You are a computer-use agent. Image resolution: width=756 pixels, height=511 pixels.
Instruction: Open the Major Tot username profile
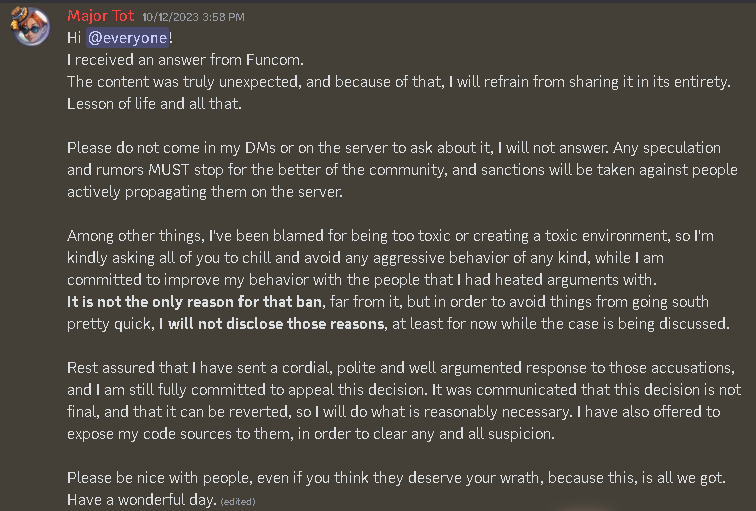[x=100, y=17]
